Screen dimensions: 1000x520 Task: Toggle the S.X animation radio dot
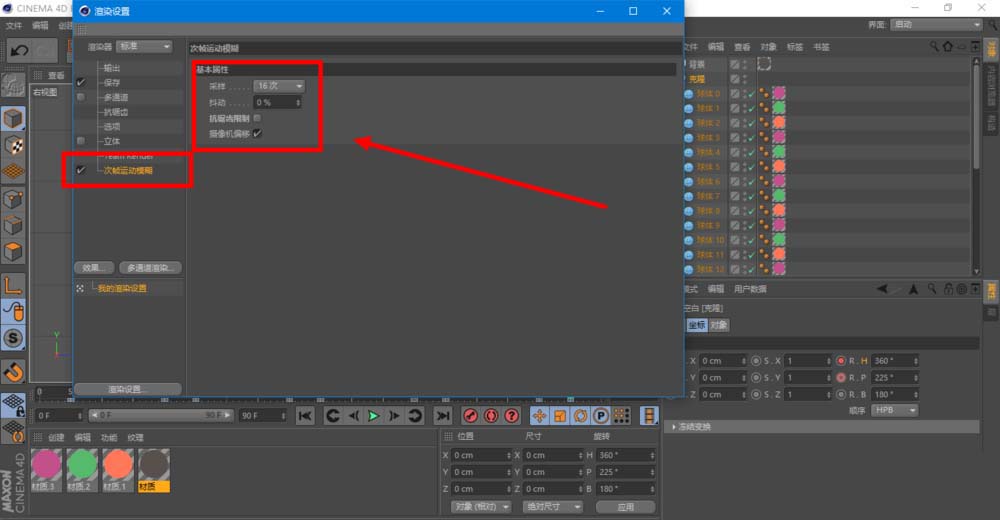756,361
